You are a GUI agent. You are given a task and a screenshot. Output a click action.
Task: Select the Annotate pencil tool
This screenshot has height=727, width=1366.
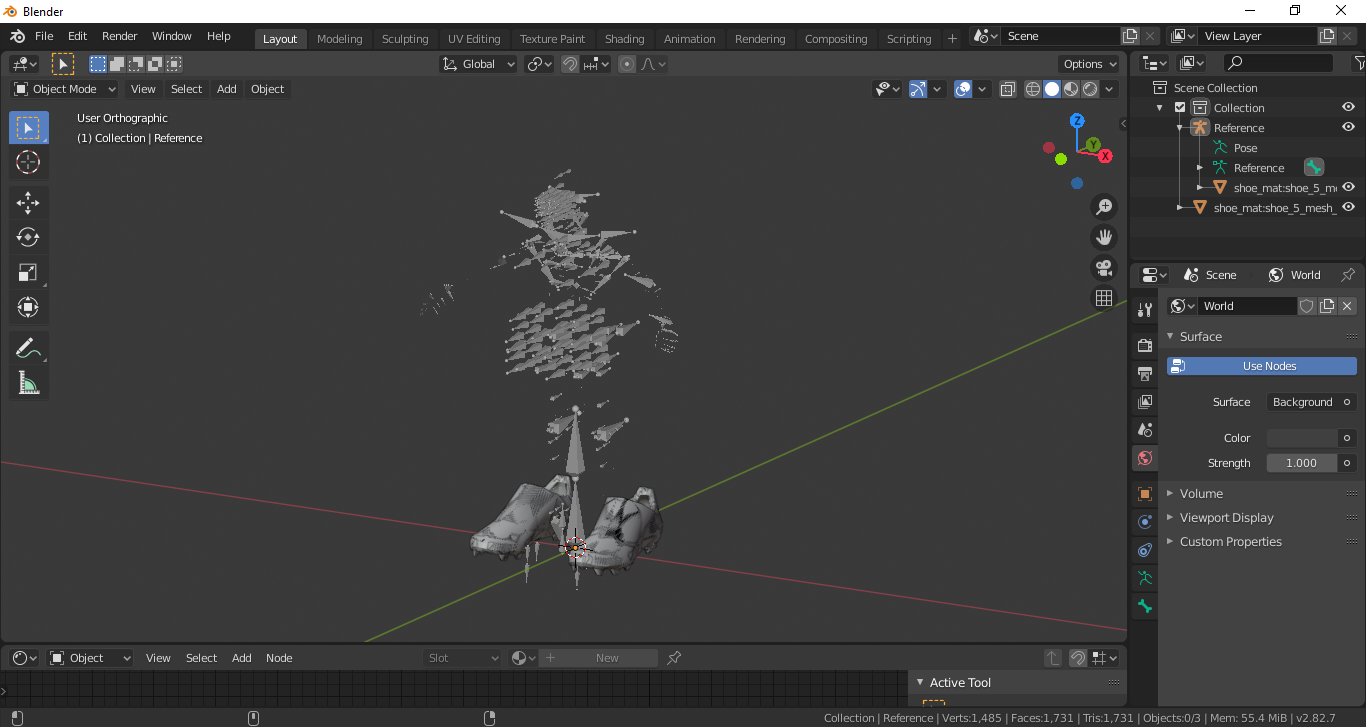coord(28,348)
